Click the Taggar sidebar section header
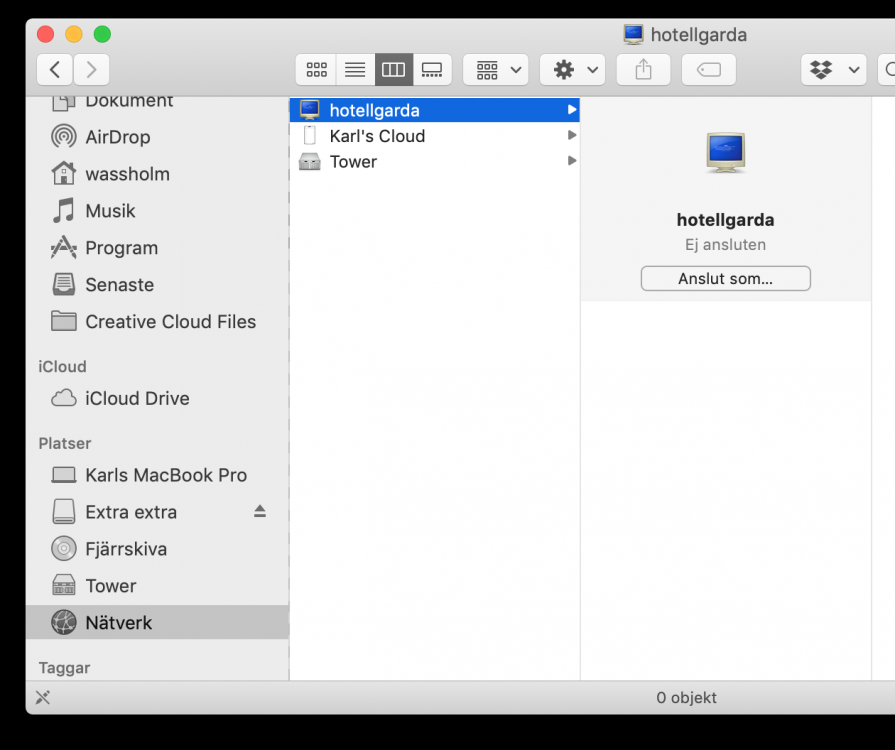The height and width of the screenshot is (750, 895). coord(64,668)
